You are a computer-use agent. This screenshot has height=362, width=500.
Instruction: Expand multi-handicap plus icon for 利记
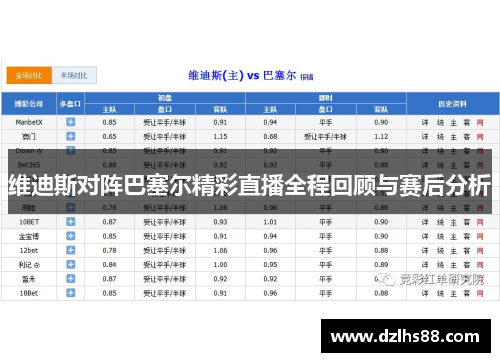(x=71, y=265)
